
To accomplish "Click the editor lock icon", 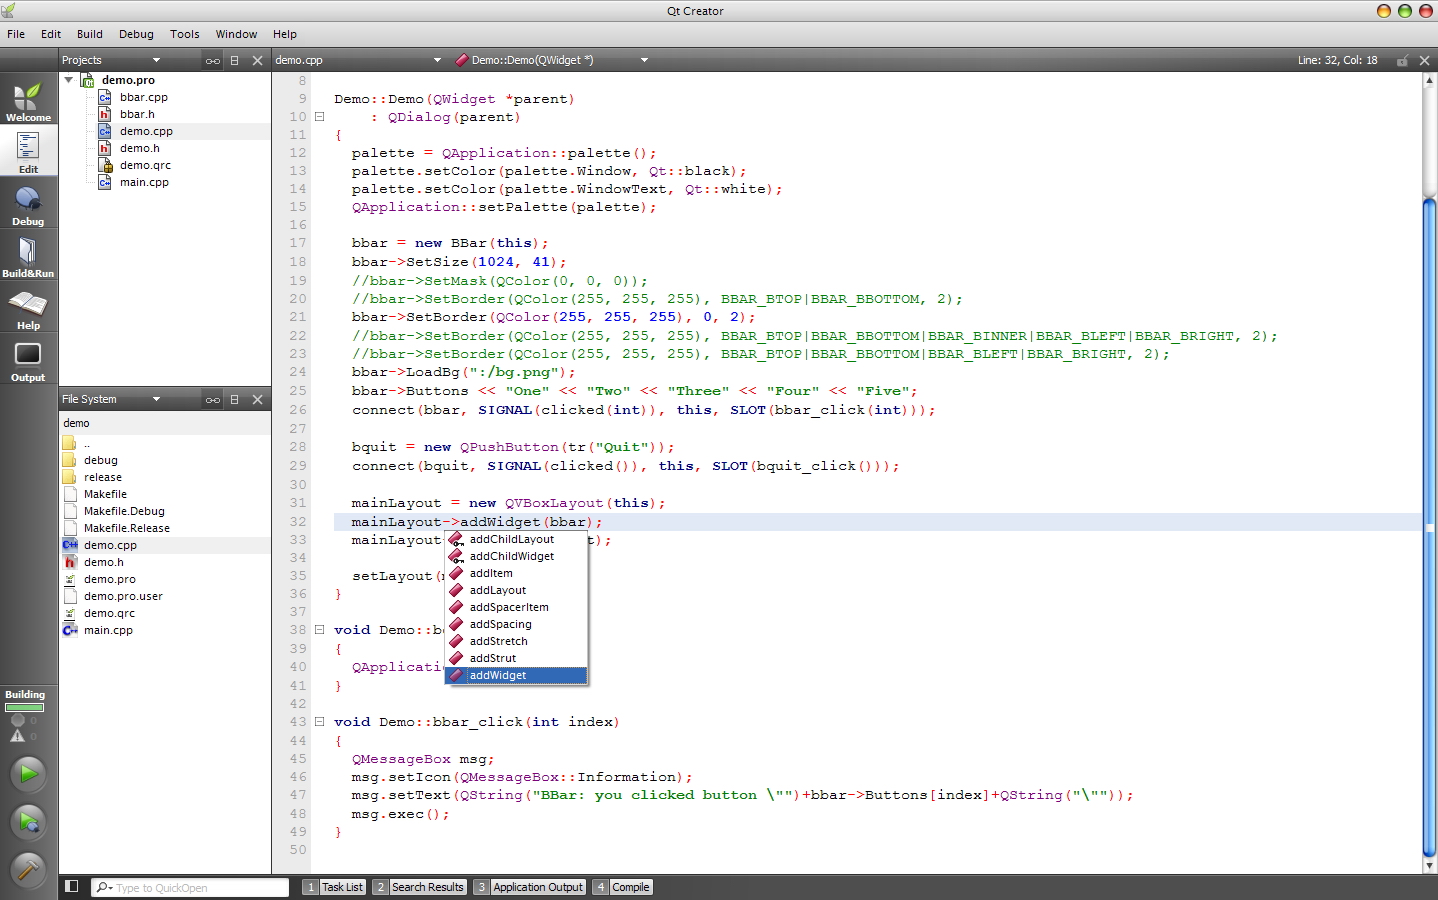I will point(1402,60).
